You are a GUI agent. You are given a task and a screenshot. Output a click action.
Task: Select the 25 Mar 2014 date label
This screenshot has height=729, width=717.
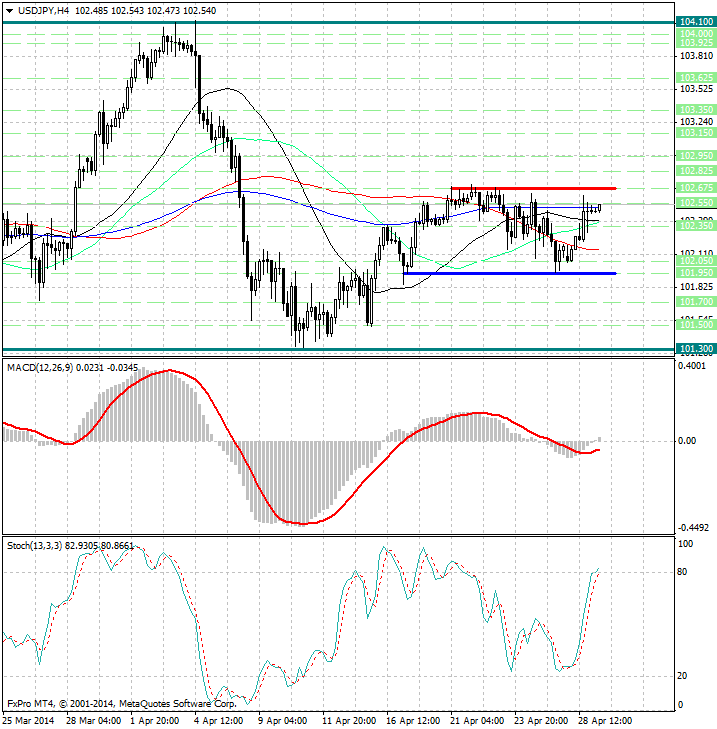coord(28,721)
